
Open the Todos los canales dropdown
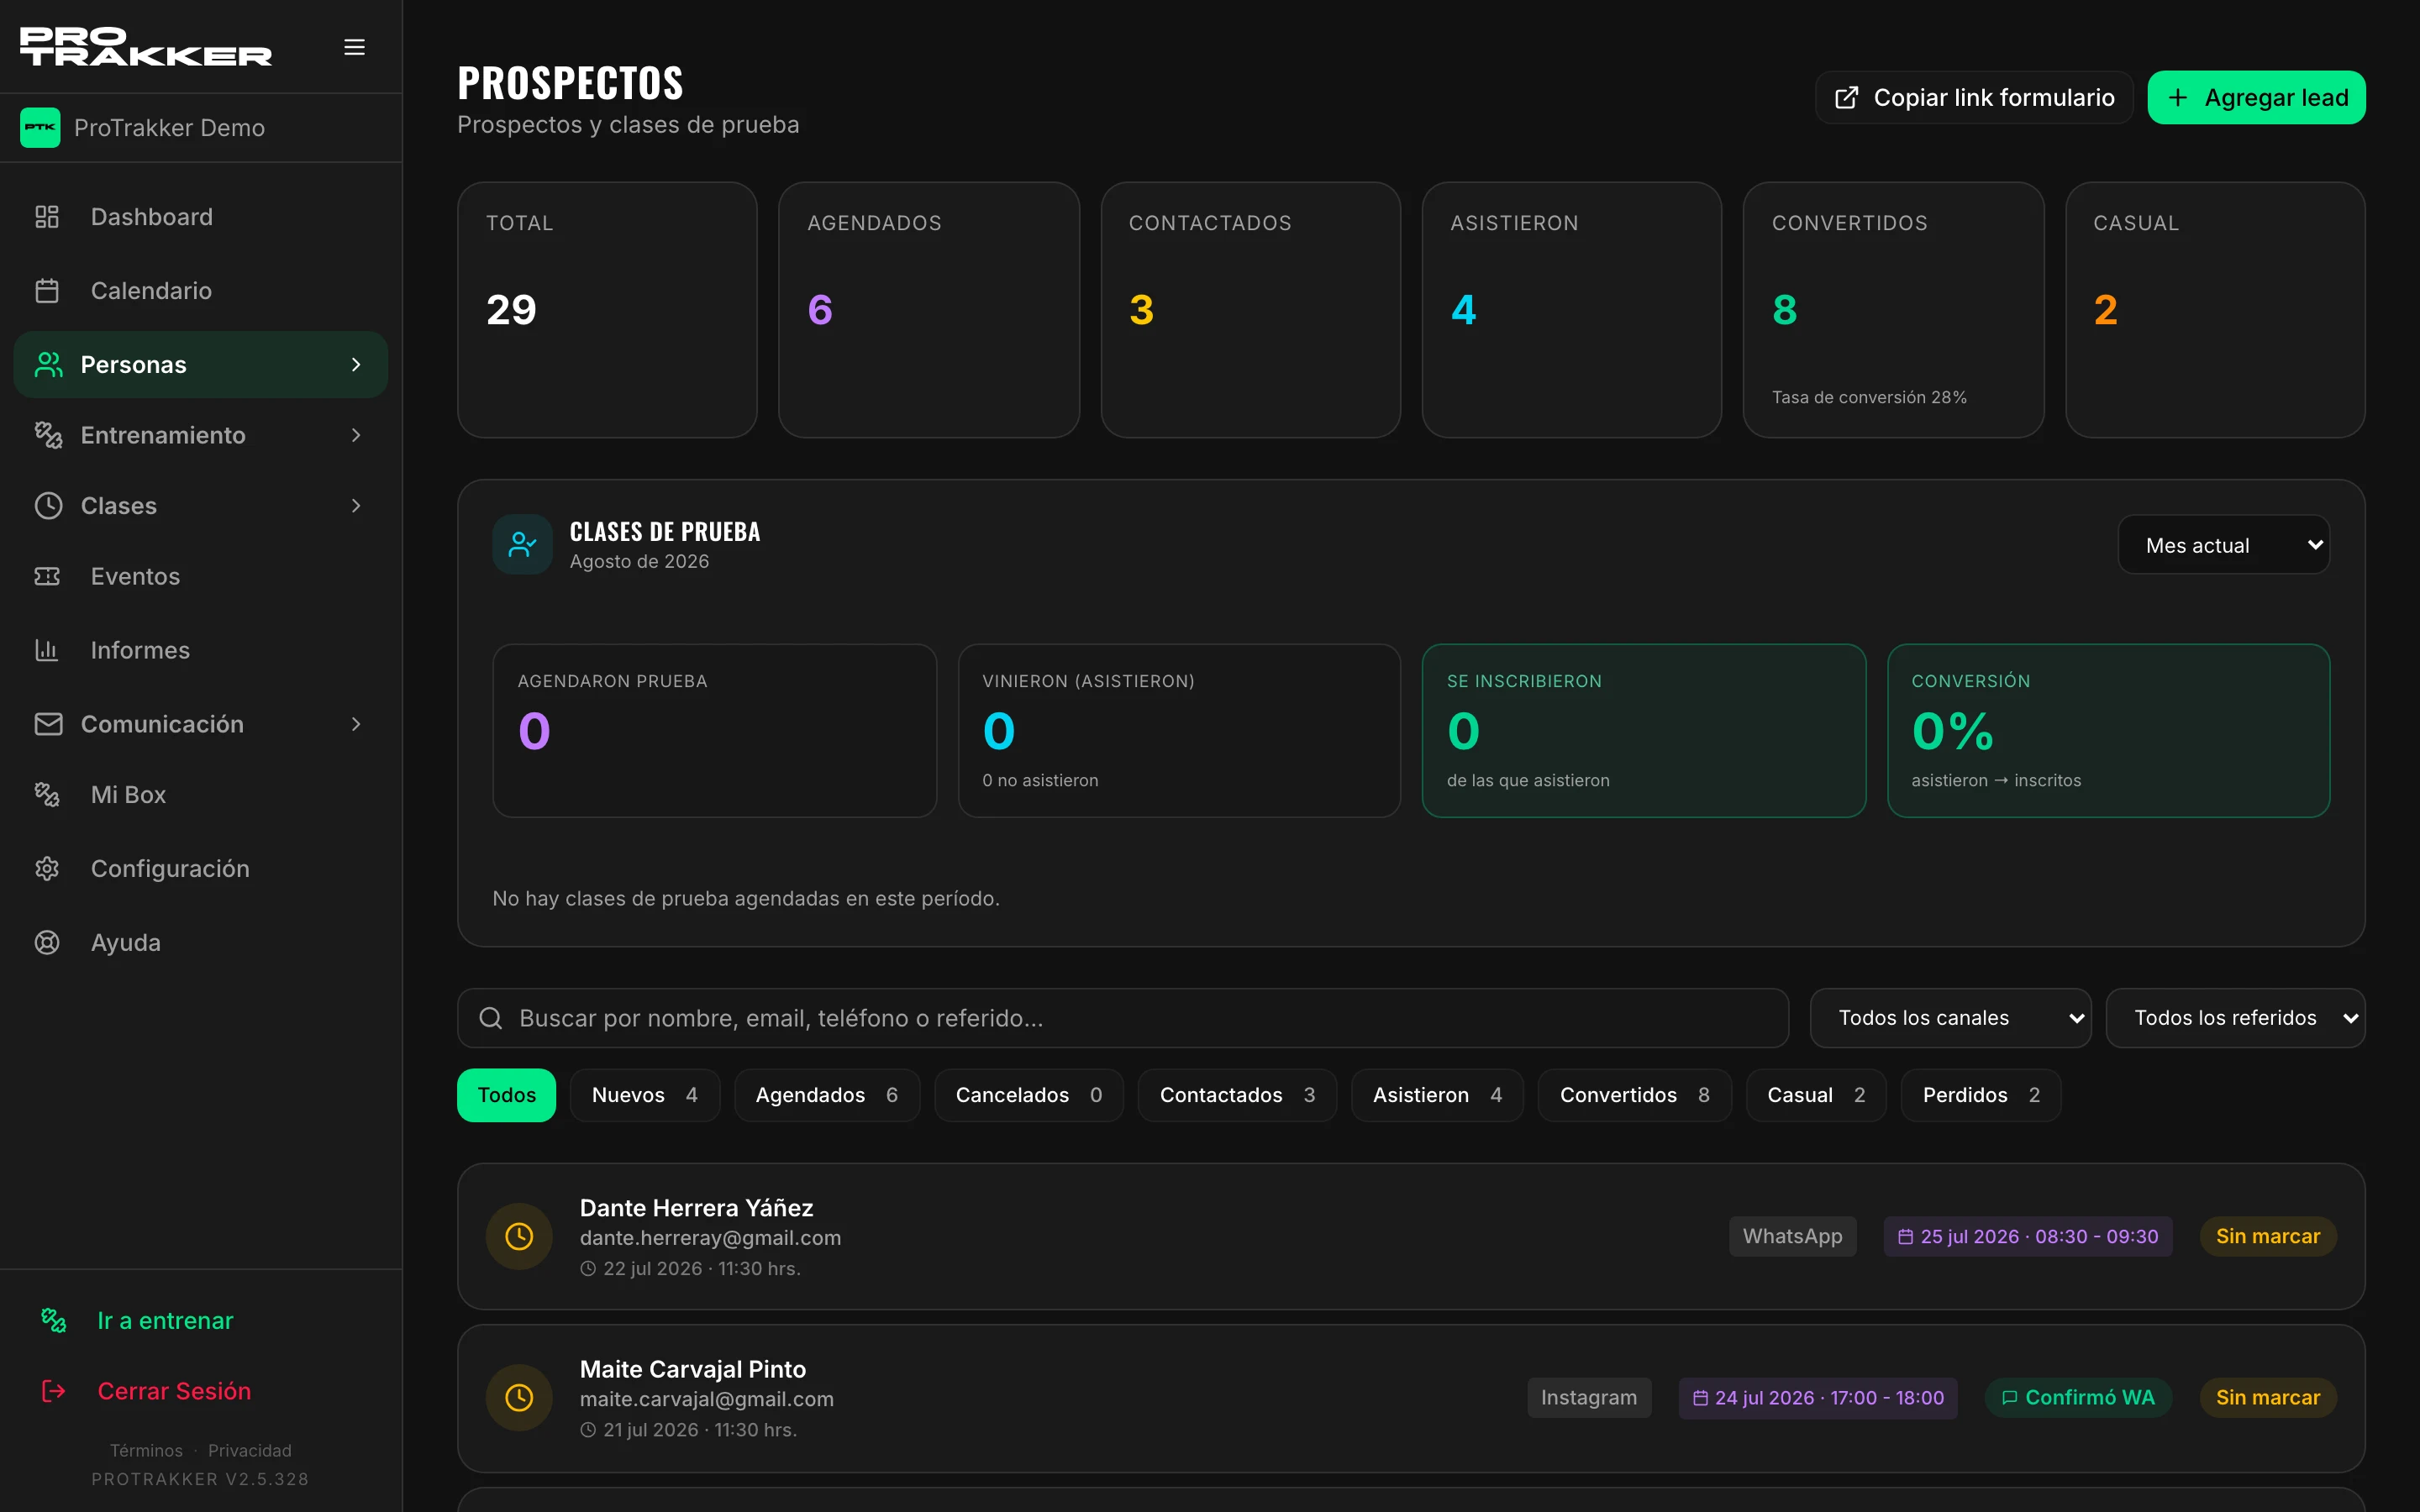coord(1950,1018)
